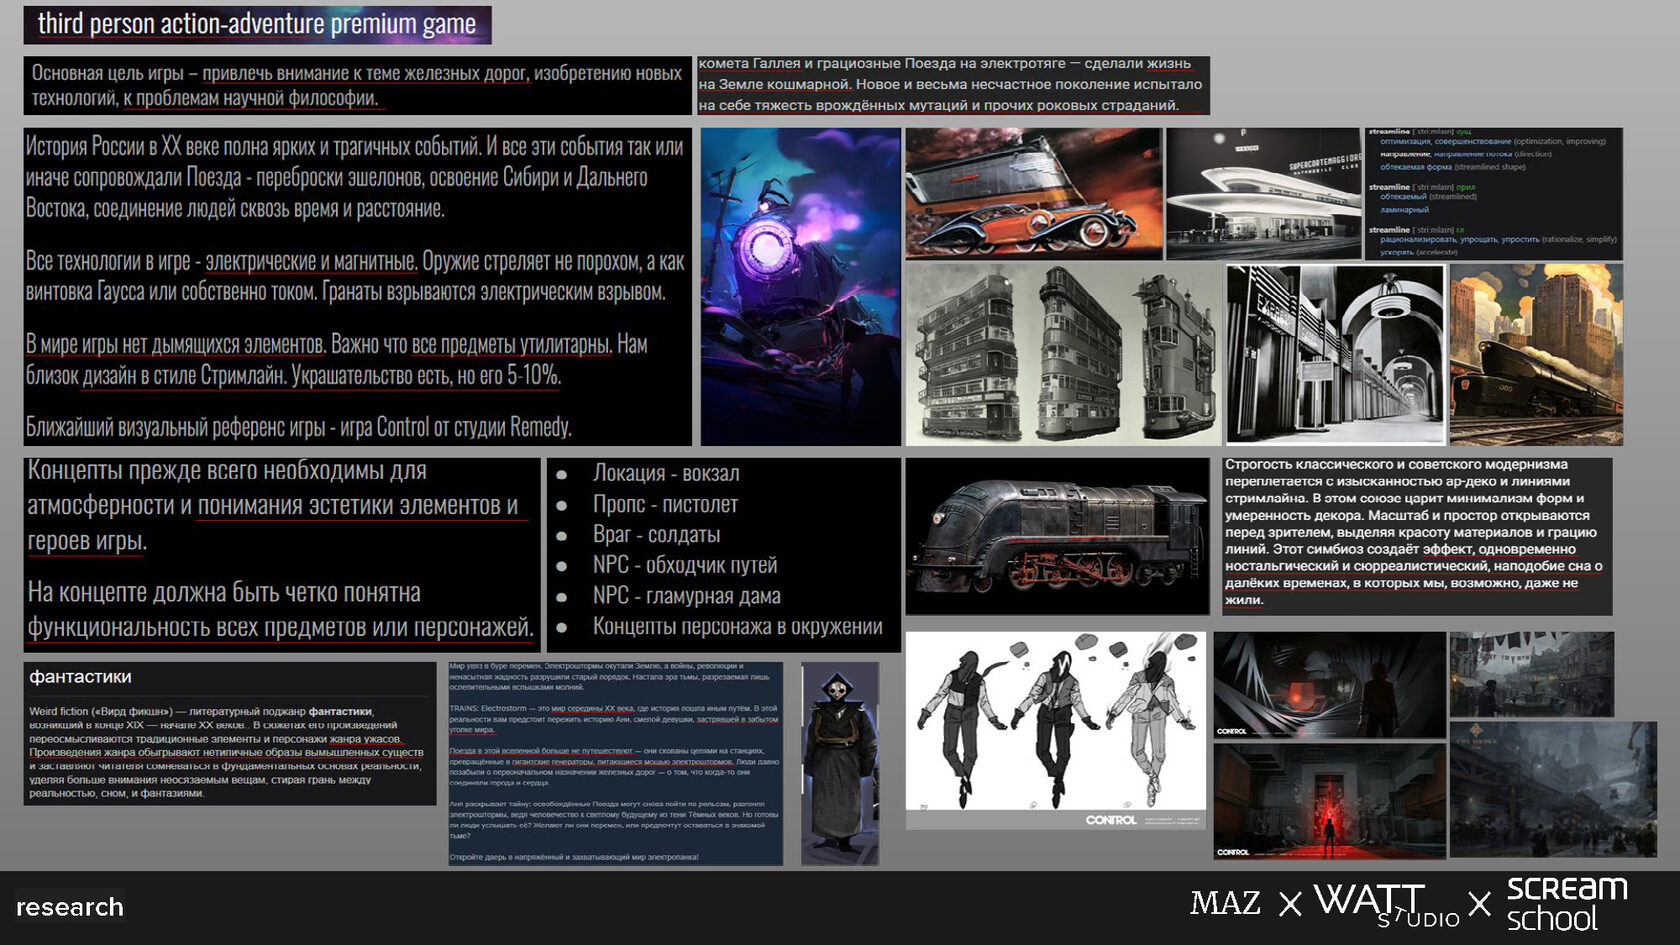Screen dimensions: 1680x945
Task: Select the orange streamline car illustration
Action: [1034, 193]
